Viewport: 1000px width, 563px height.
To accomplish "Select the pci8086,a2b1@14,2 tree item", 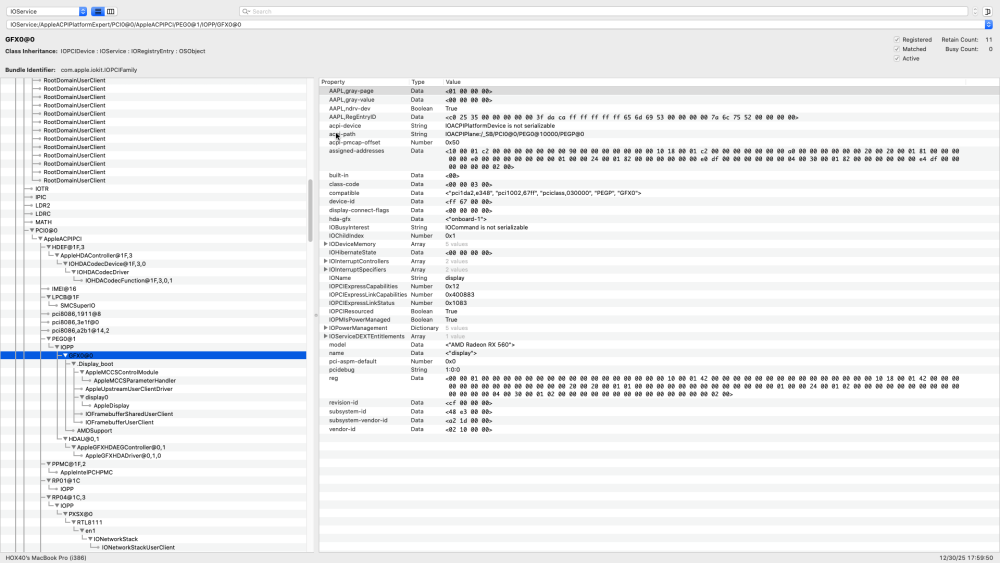I will click(x=80, y=331).
